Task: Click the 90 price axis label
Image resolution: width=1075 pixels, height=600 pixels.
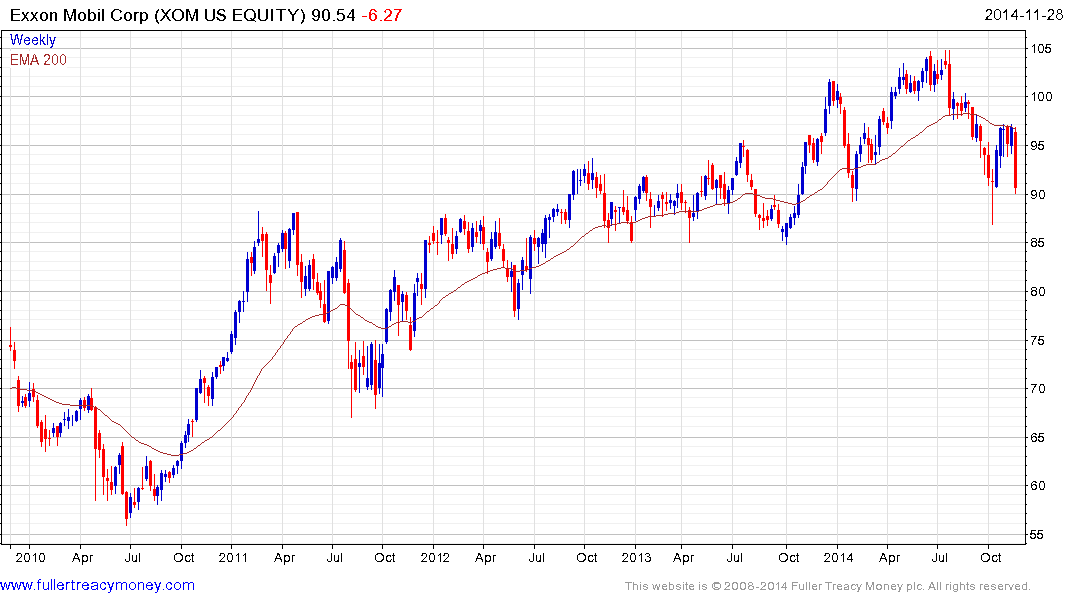Action: tap(1038, 195)
